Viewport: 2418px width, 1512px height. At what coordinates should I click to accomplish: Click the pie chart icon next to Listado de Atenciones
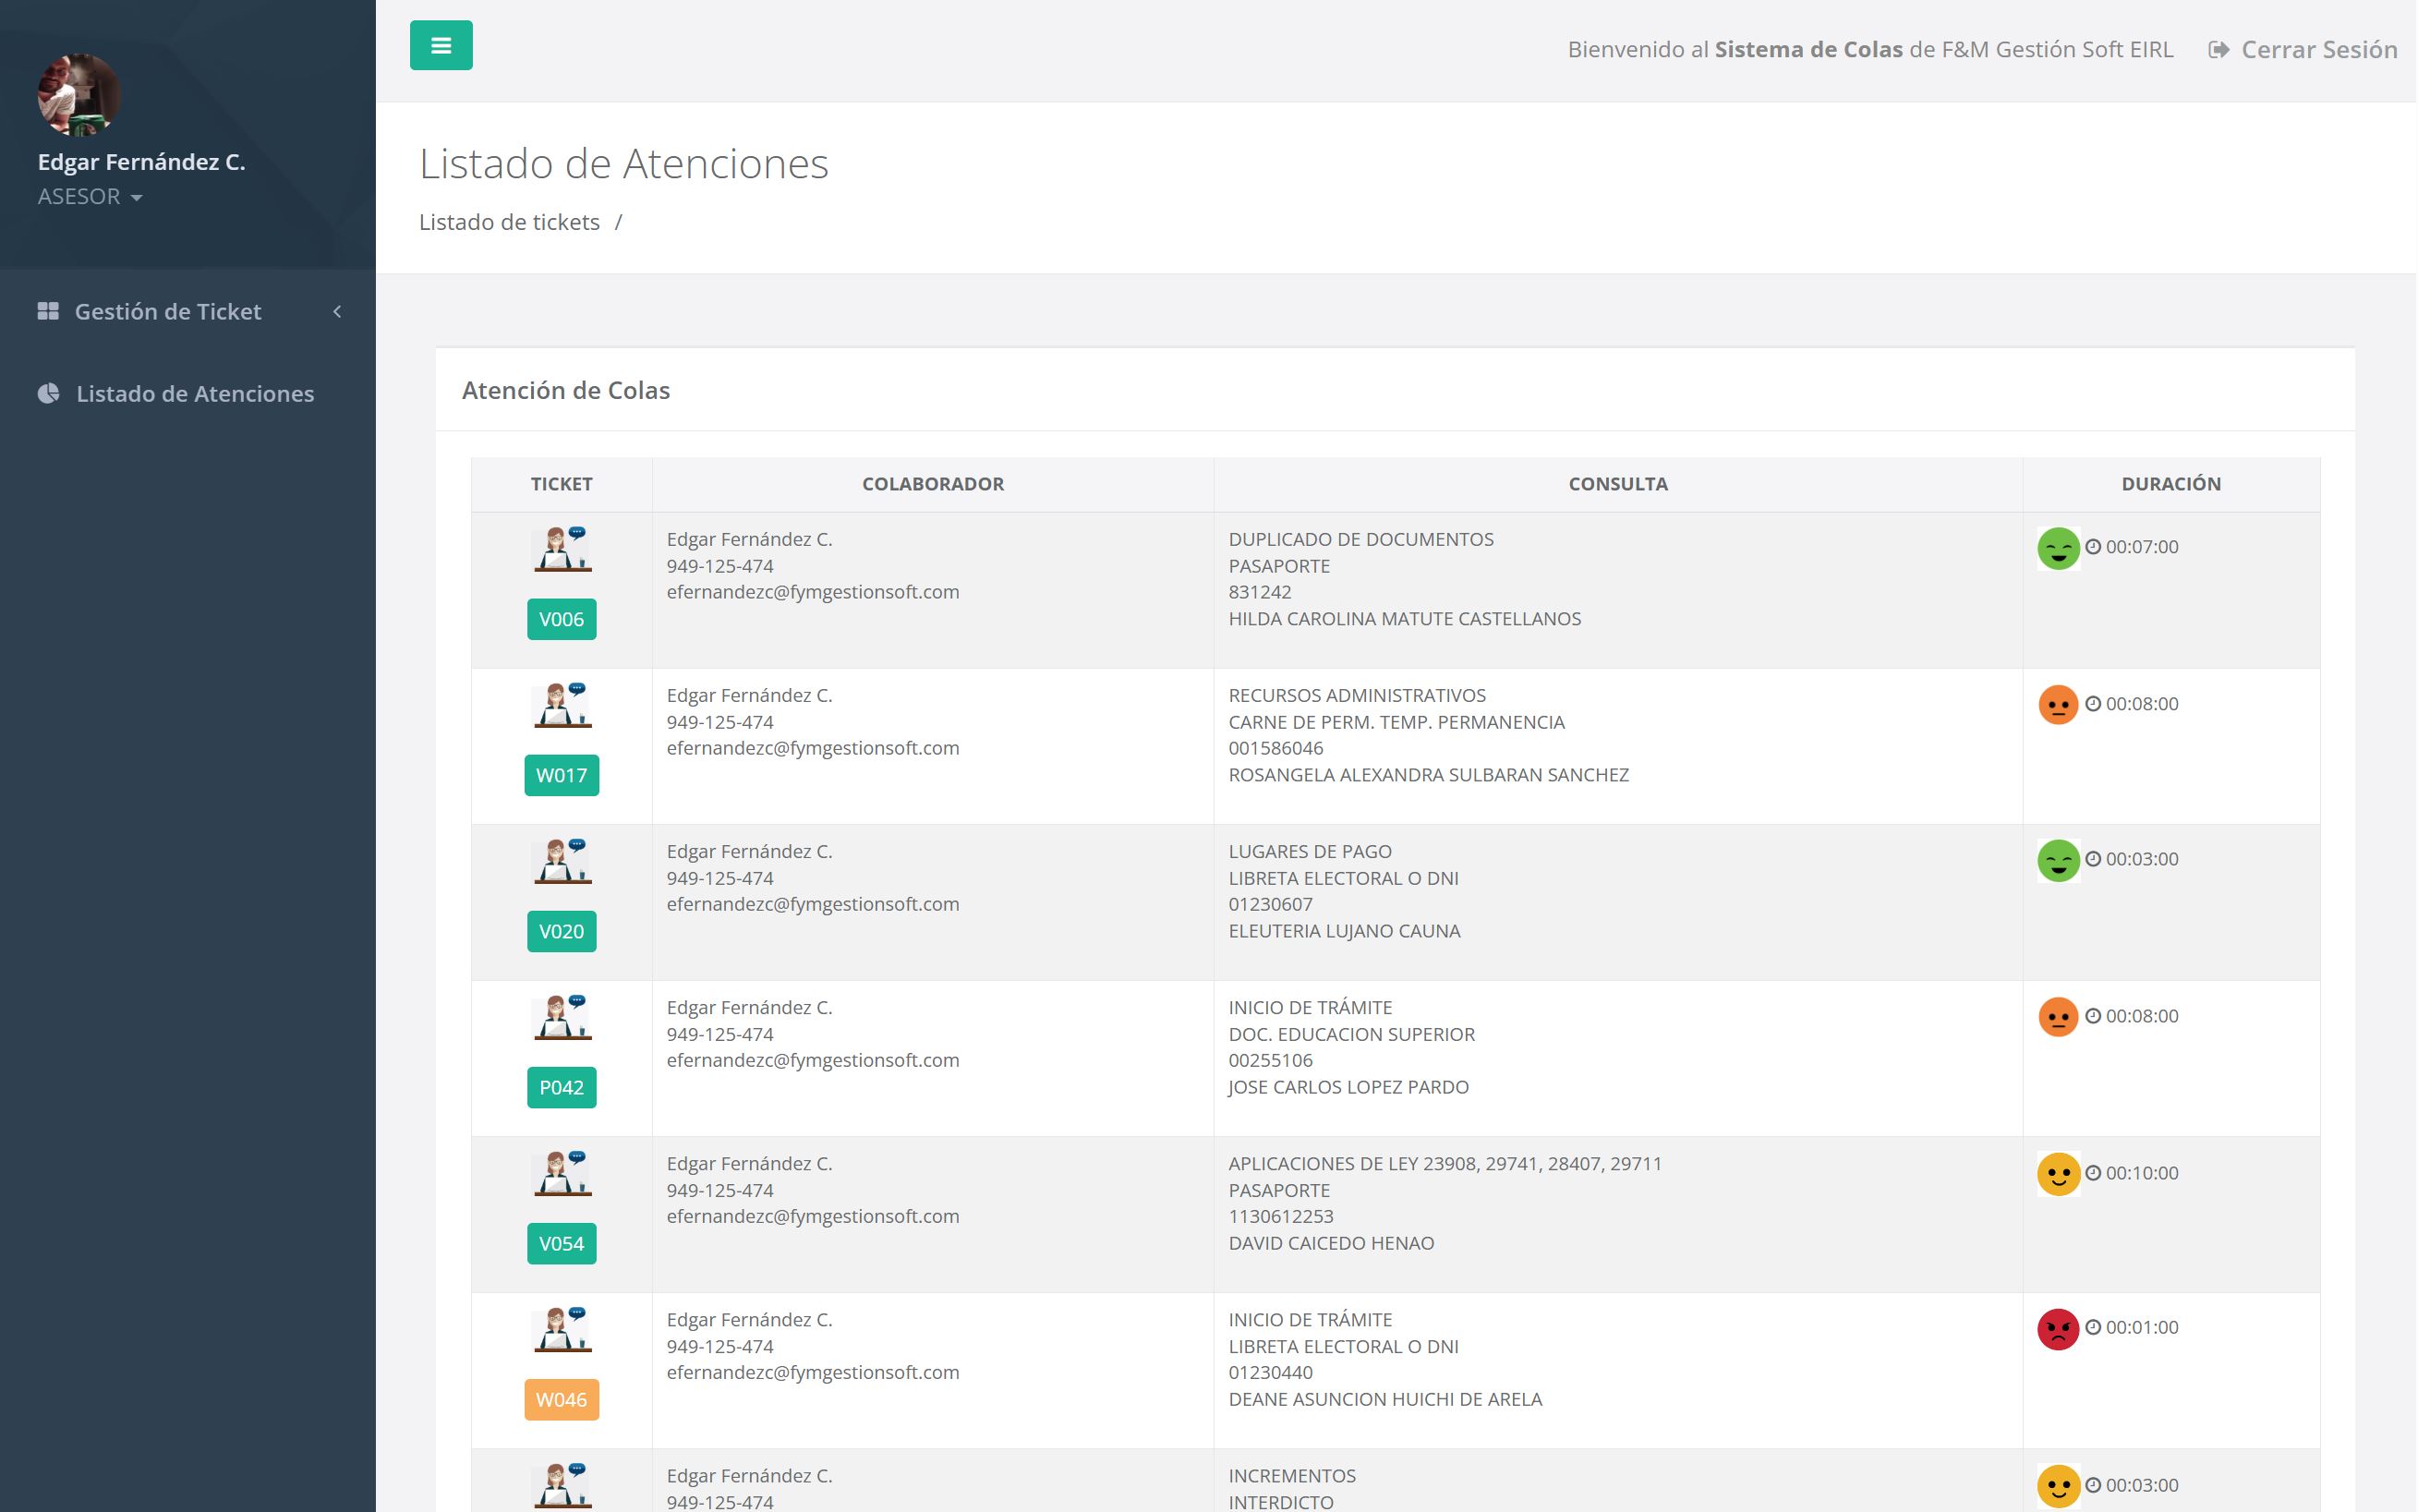click(x=48, y=393)
